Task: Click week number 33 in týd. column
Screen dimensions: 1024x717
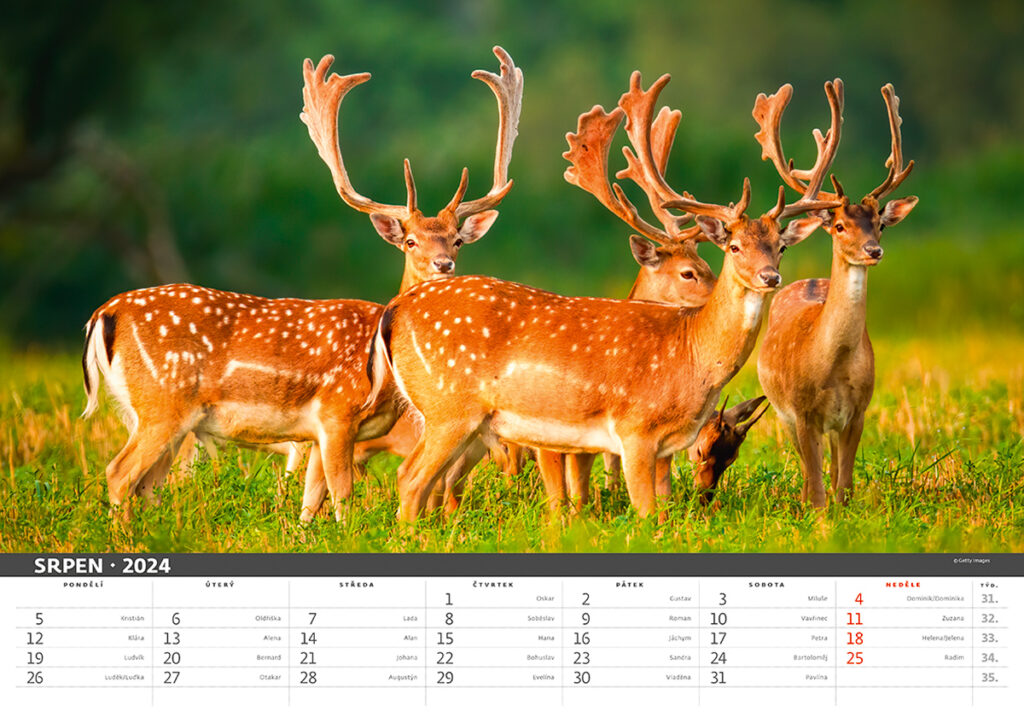Action: (x=989, y=638)
